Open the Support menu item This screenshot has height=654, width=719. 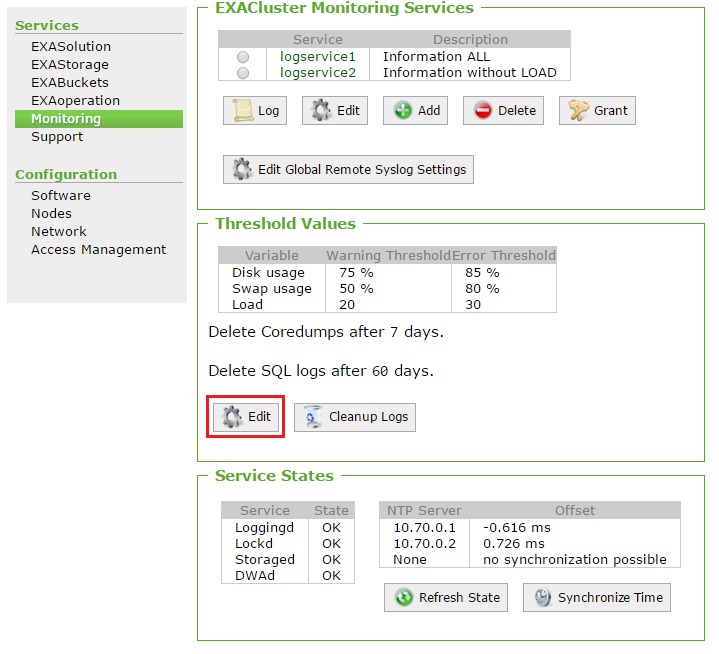point(57,137)
